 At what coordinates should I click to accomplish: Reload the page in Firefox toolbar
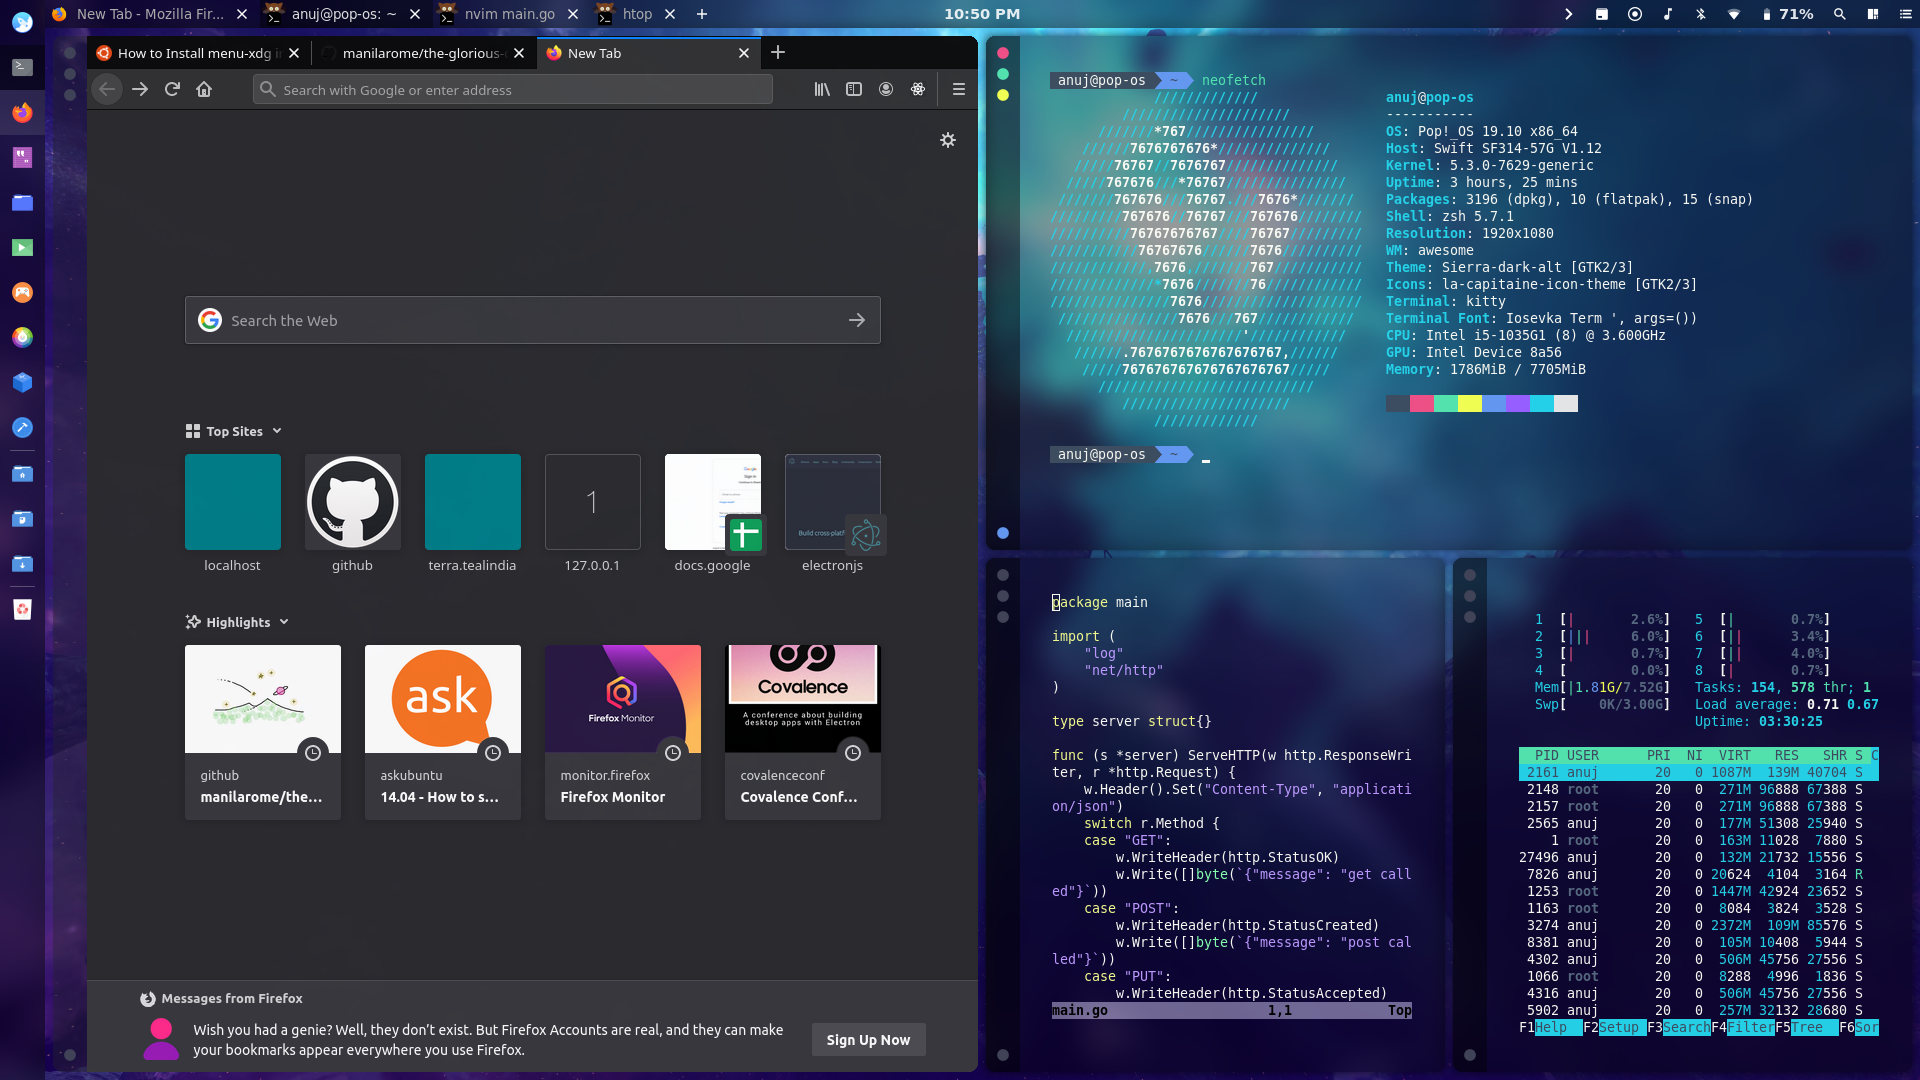tap(172, 89)
